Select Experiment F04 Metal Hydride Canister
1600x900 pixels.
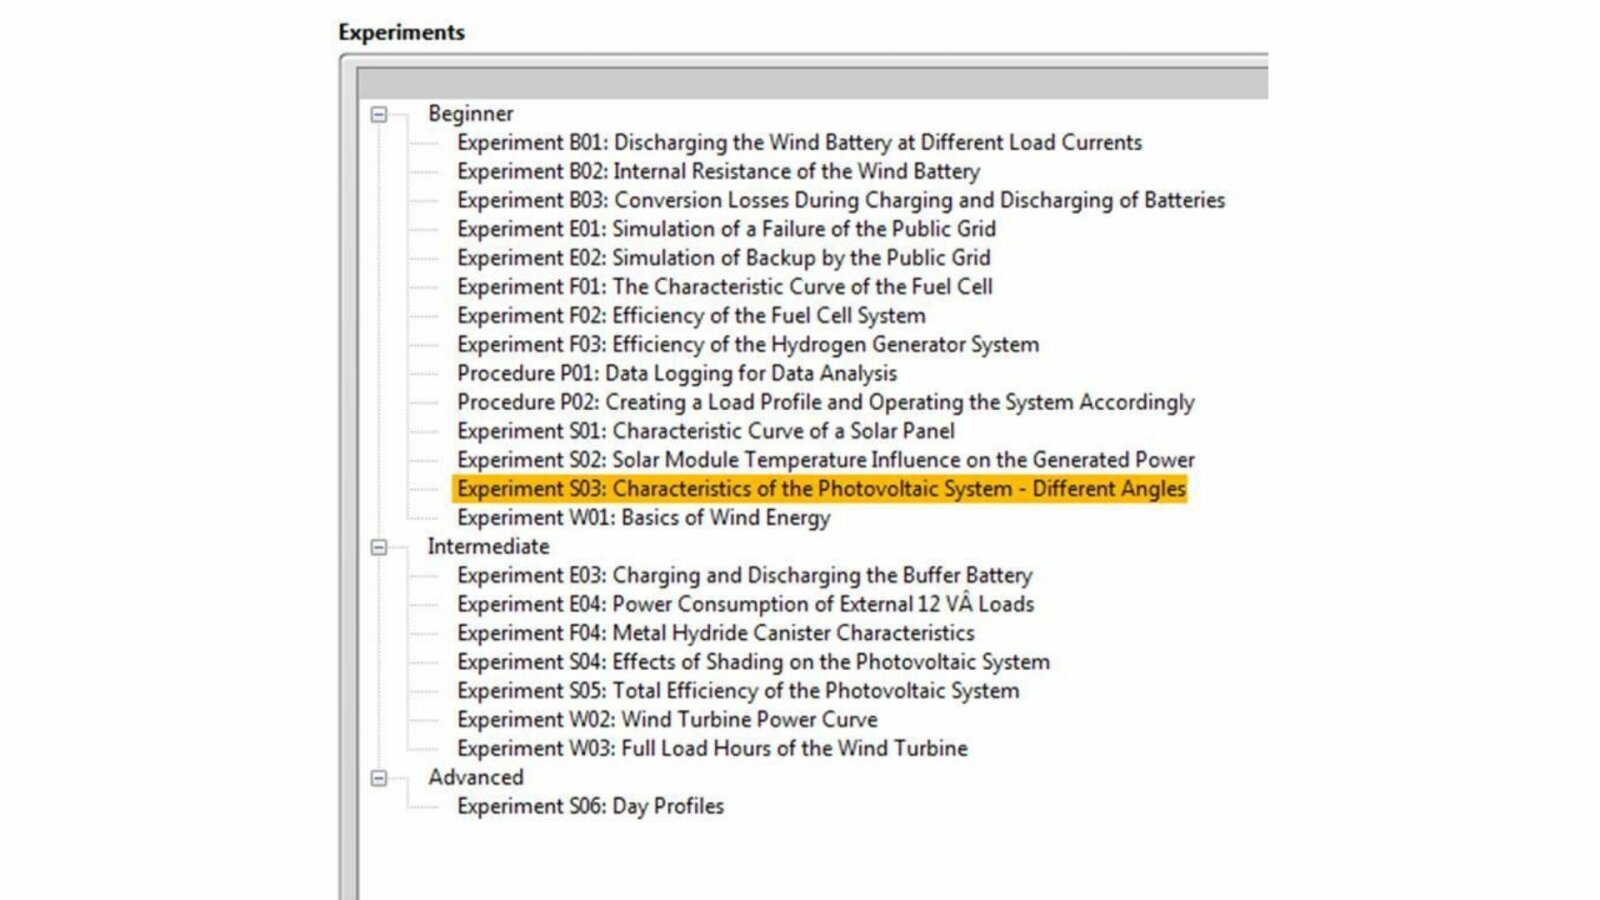tap(715, 634)
